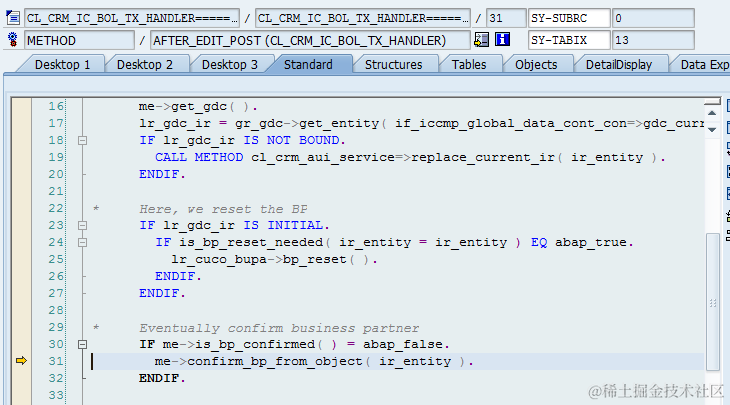Click the SY-TABIX label field
Image resolution: width=730 pixels, height=405 pixels.
[569, 40]
